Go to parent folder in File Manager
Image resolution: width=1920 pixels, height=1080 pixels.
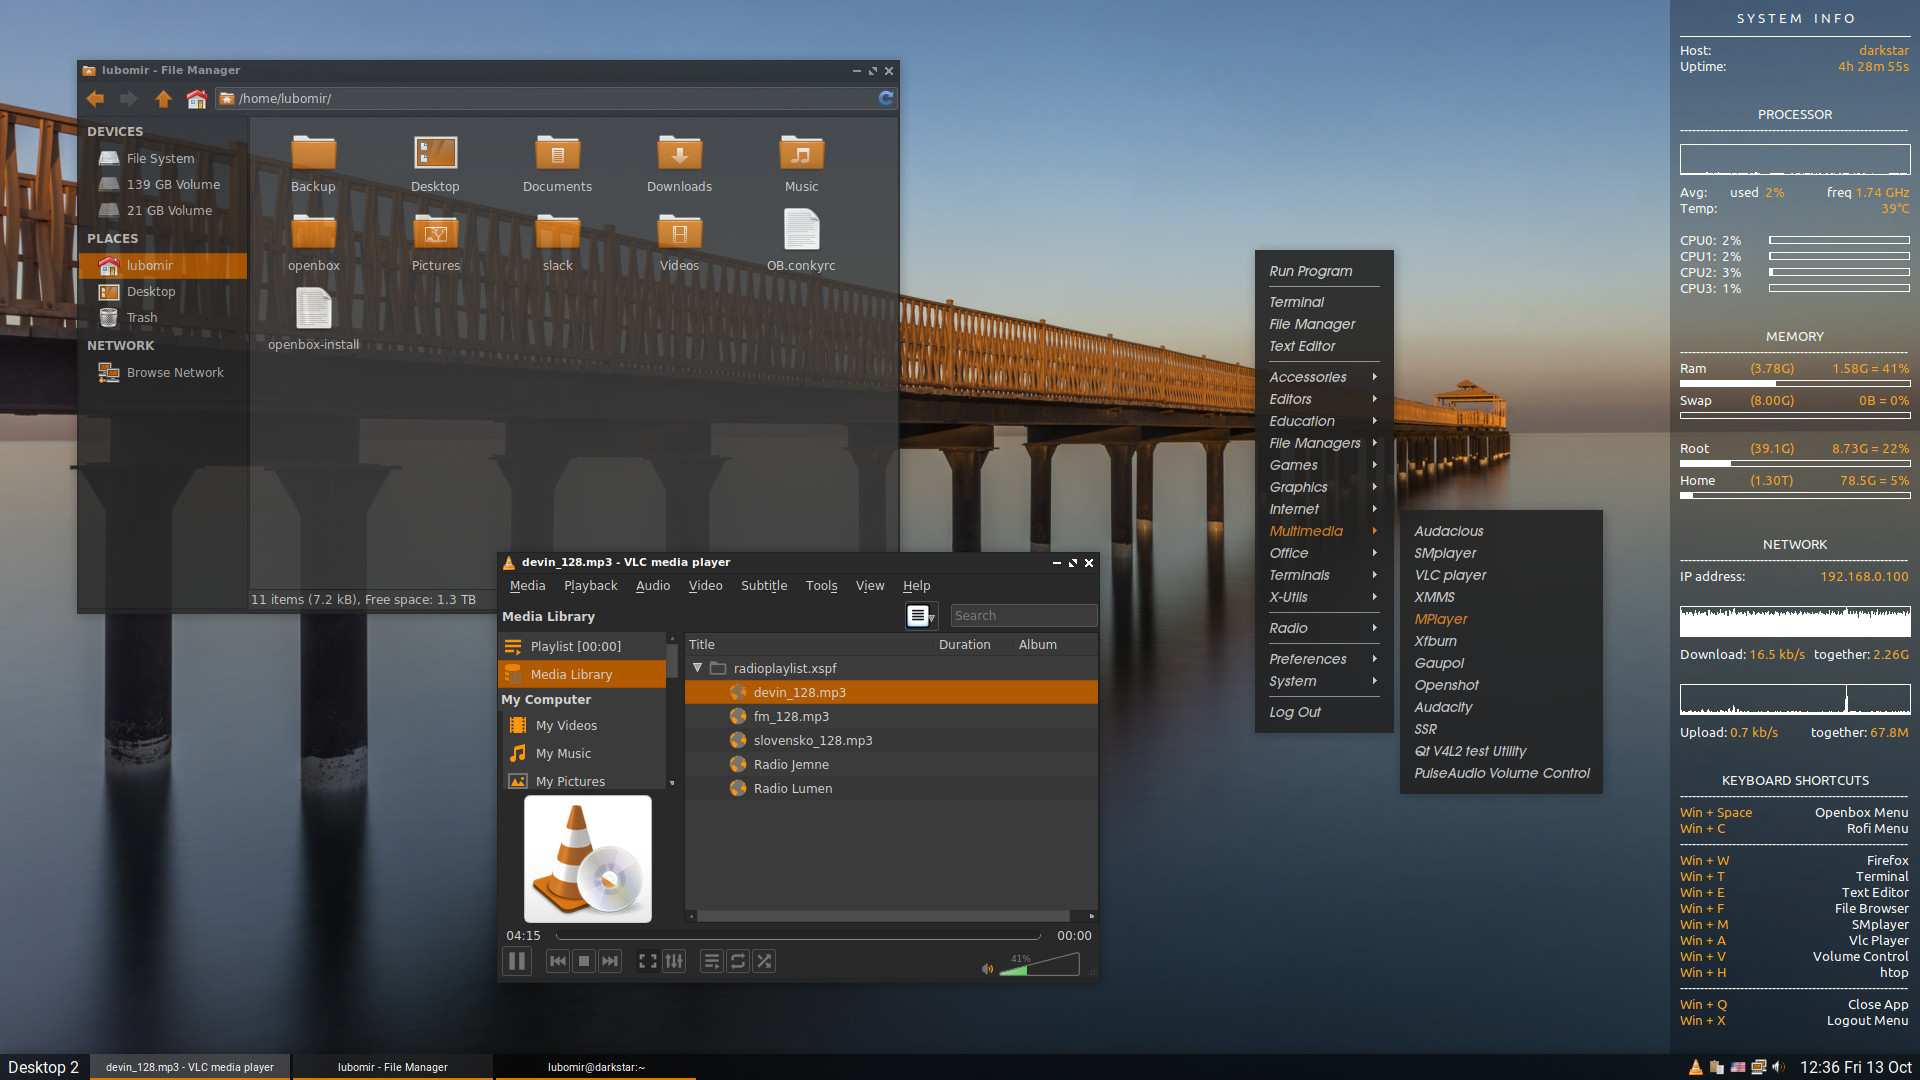point(163,98)
